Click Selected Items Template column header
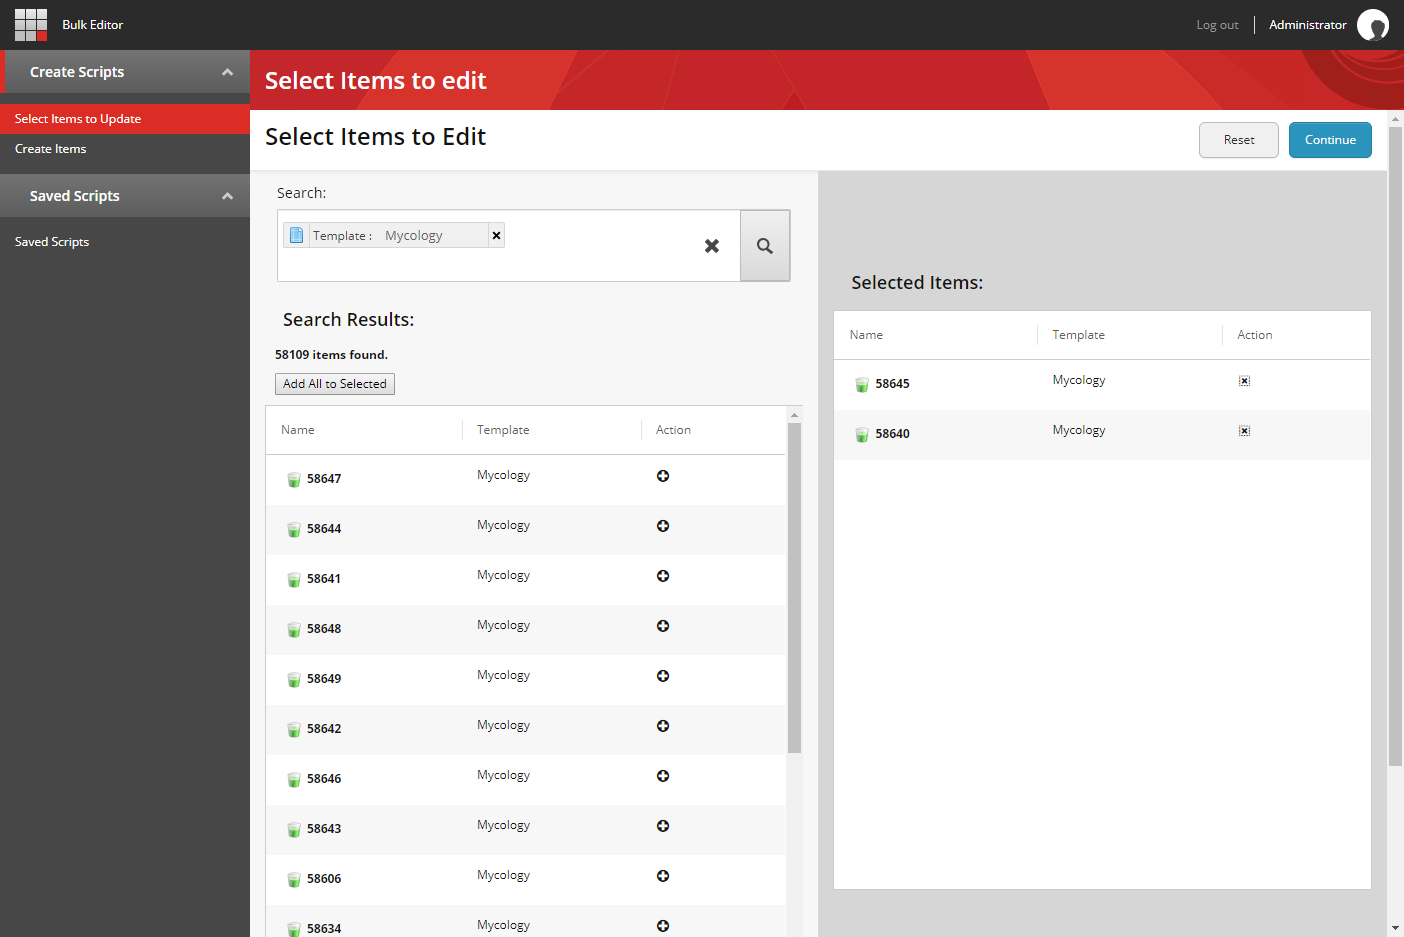Viewport: 1404px width, 937px height. tap(1078, 335)
